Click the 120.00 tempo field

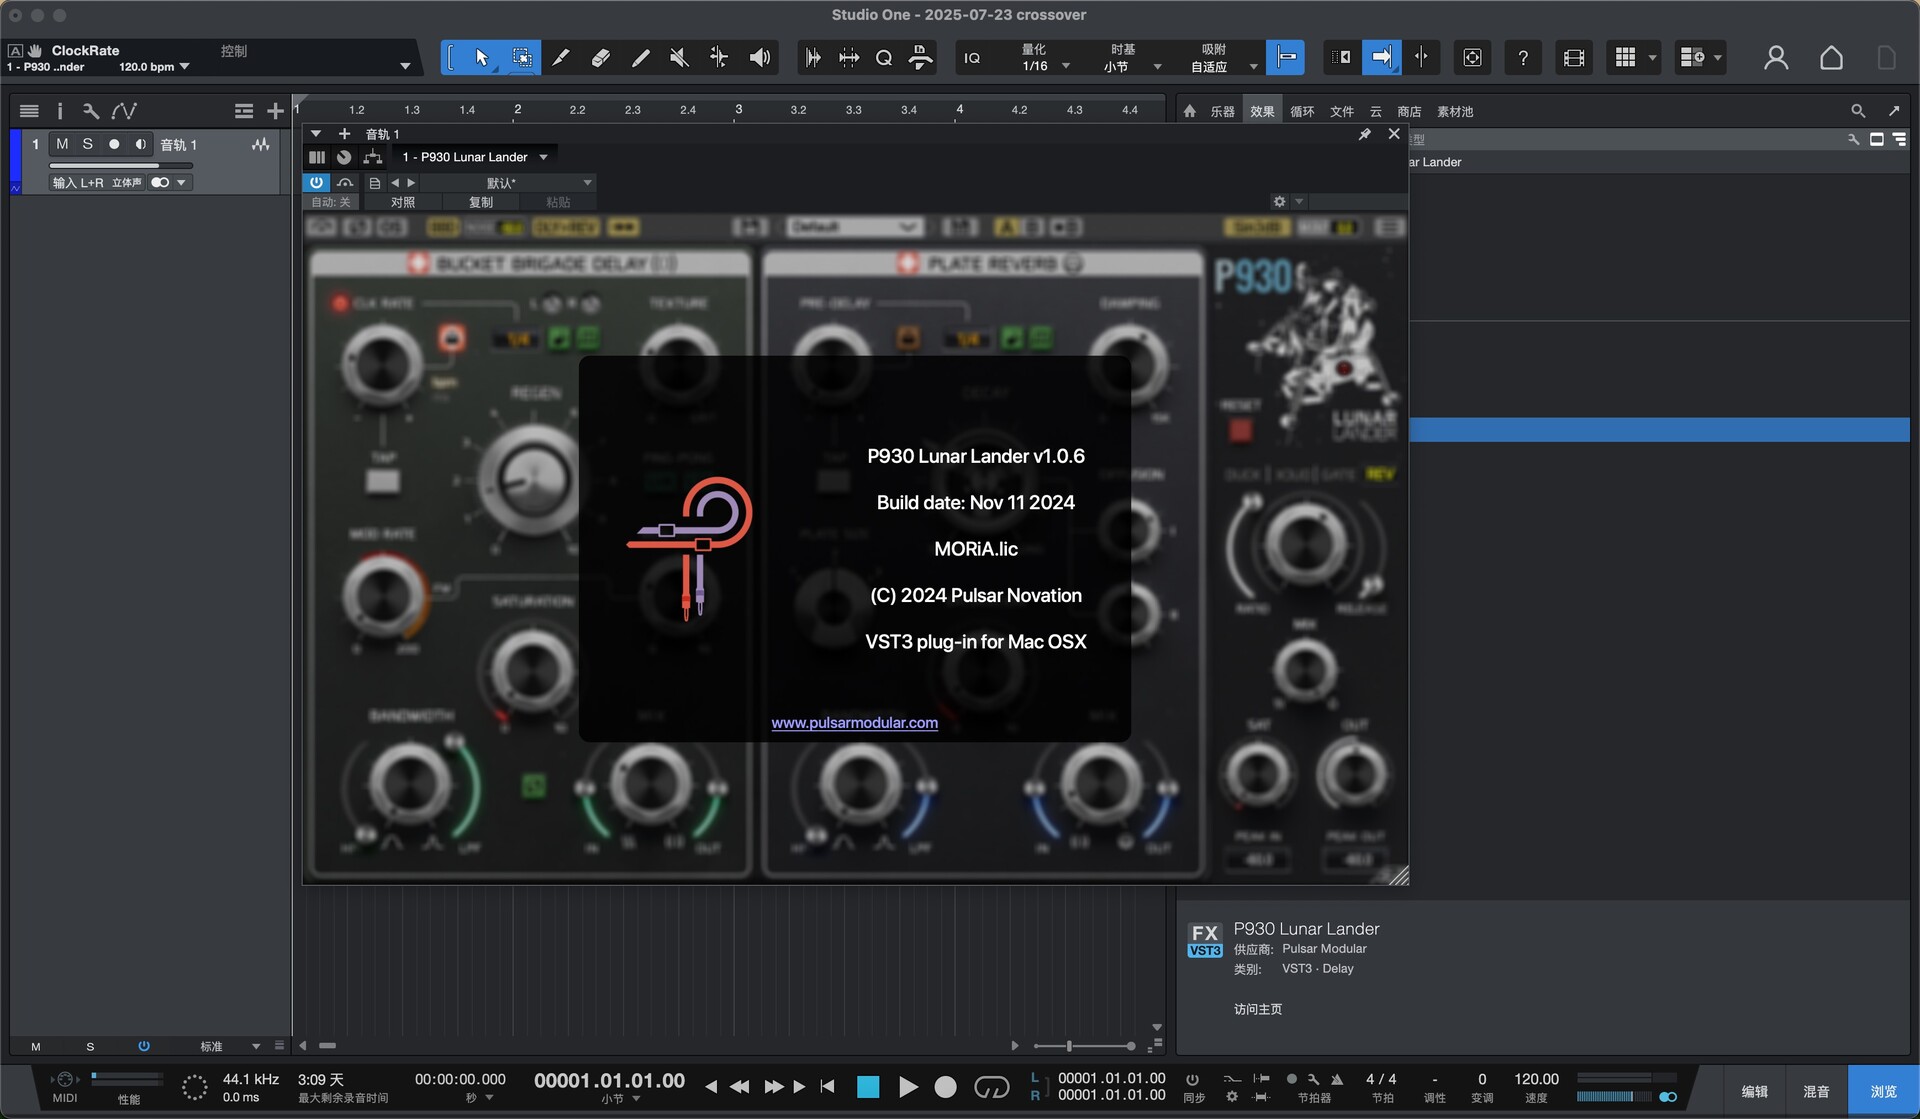point(1536,1079)
